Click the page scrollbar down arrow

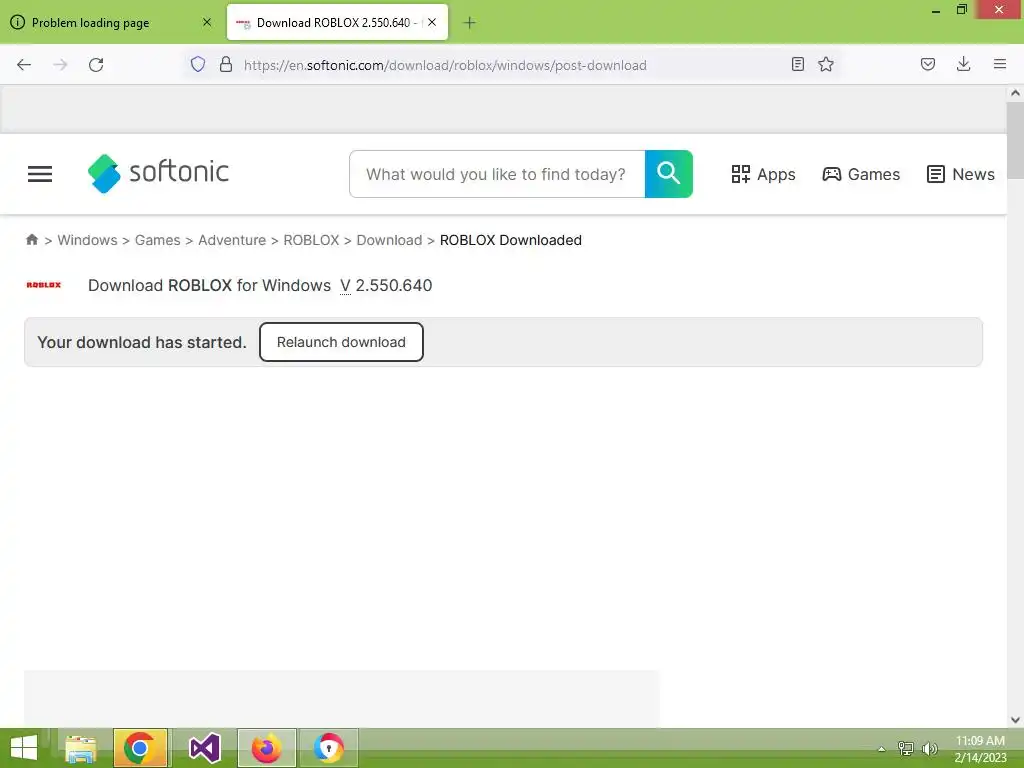point(1015,720)
